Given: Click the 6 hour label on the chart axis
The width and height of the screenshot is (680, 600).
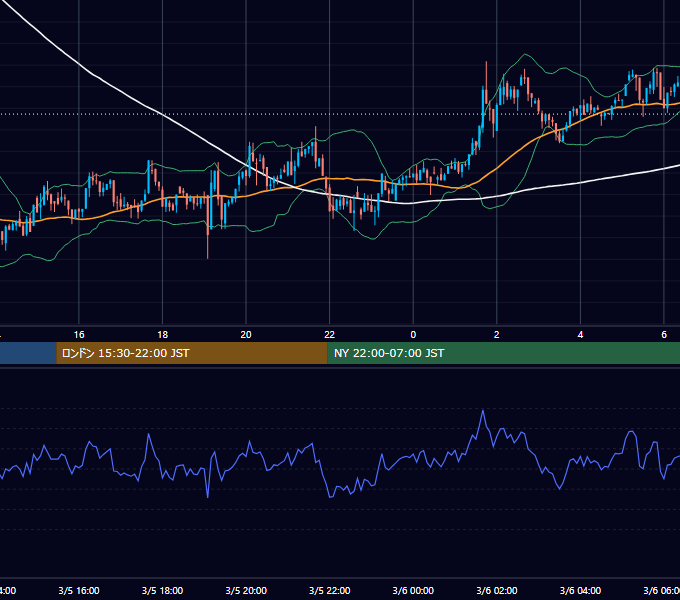Looking at the screenshot, I should (664, 335).
